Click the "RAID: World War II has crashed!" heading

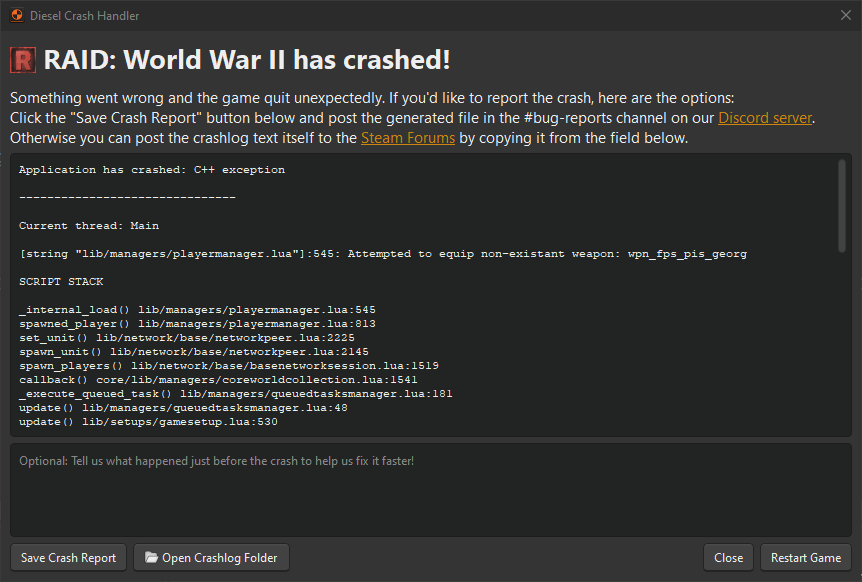[247, 59]
